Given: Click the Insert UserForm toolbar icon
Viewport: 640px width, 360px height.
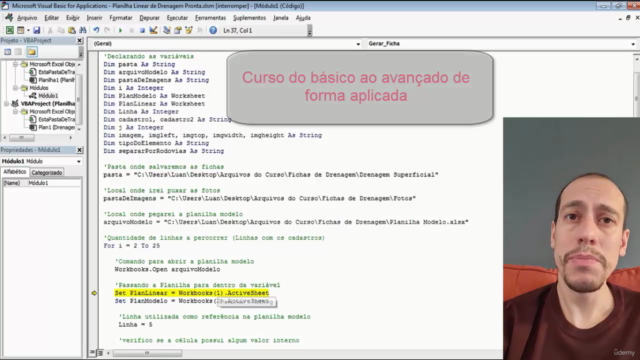Looking at the screenshot, I should pyautogui.click(x=20, y=30).
